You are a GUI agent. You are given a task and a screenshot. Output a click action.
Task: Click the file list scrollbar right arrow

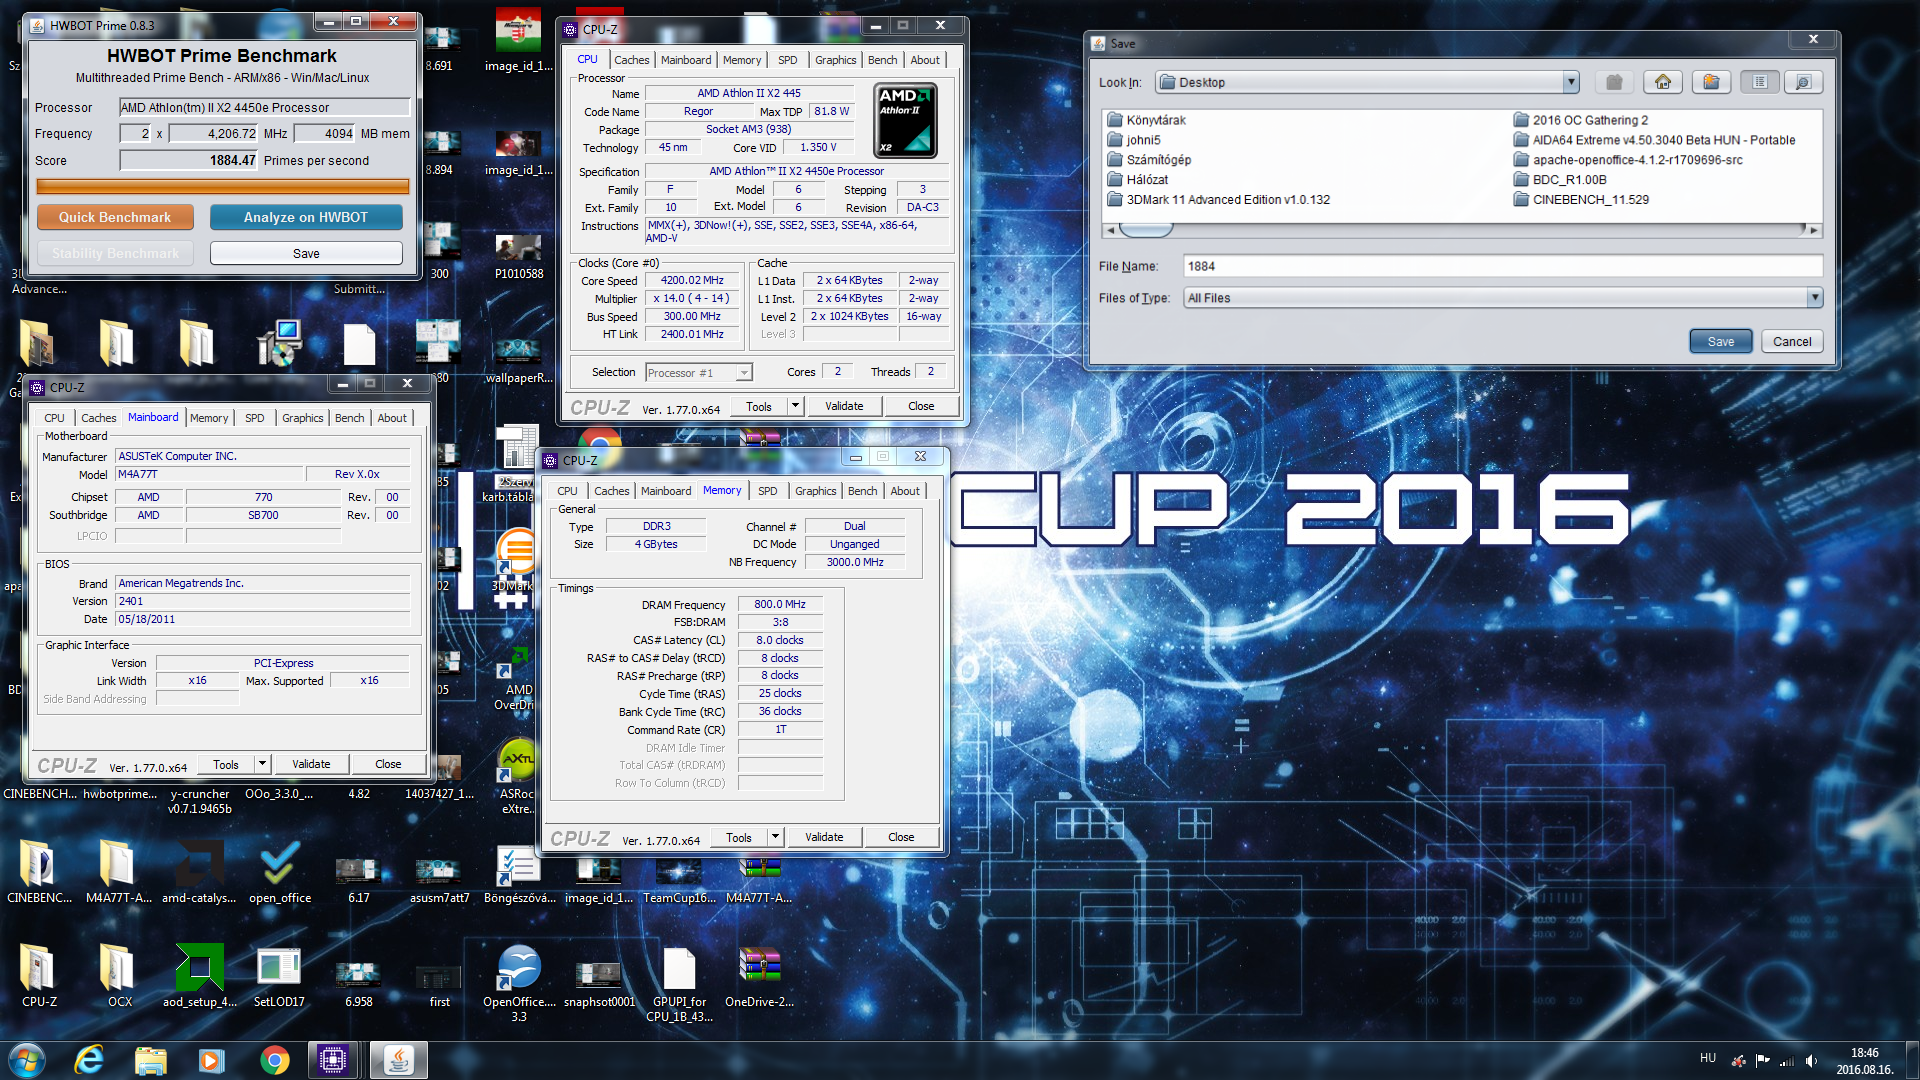(1814, 230)
